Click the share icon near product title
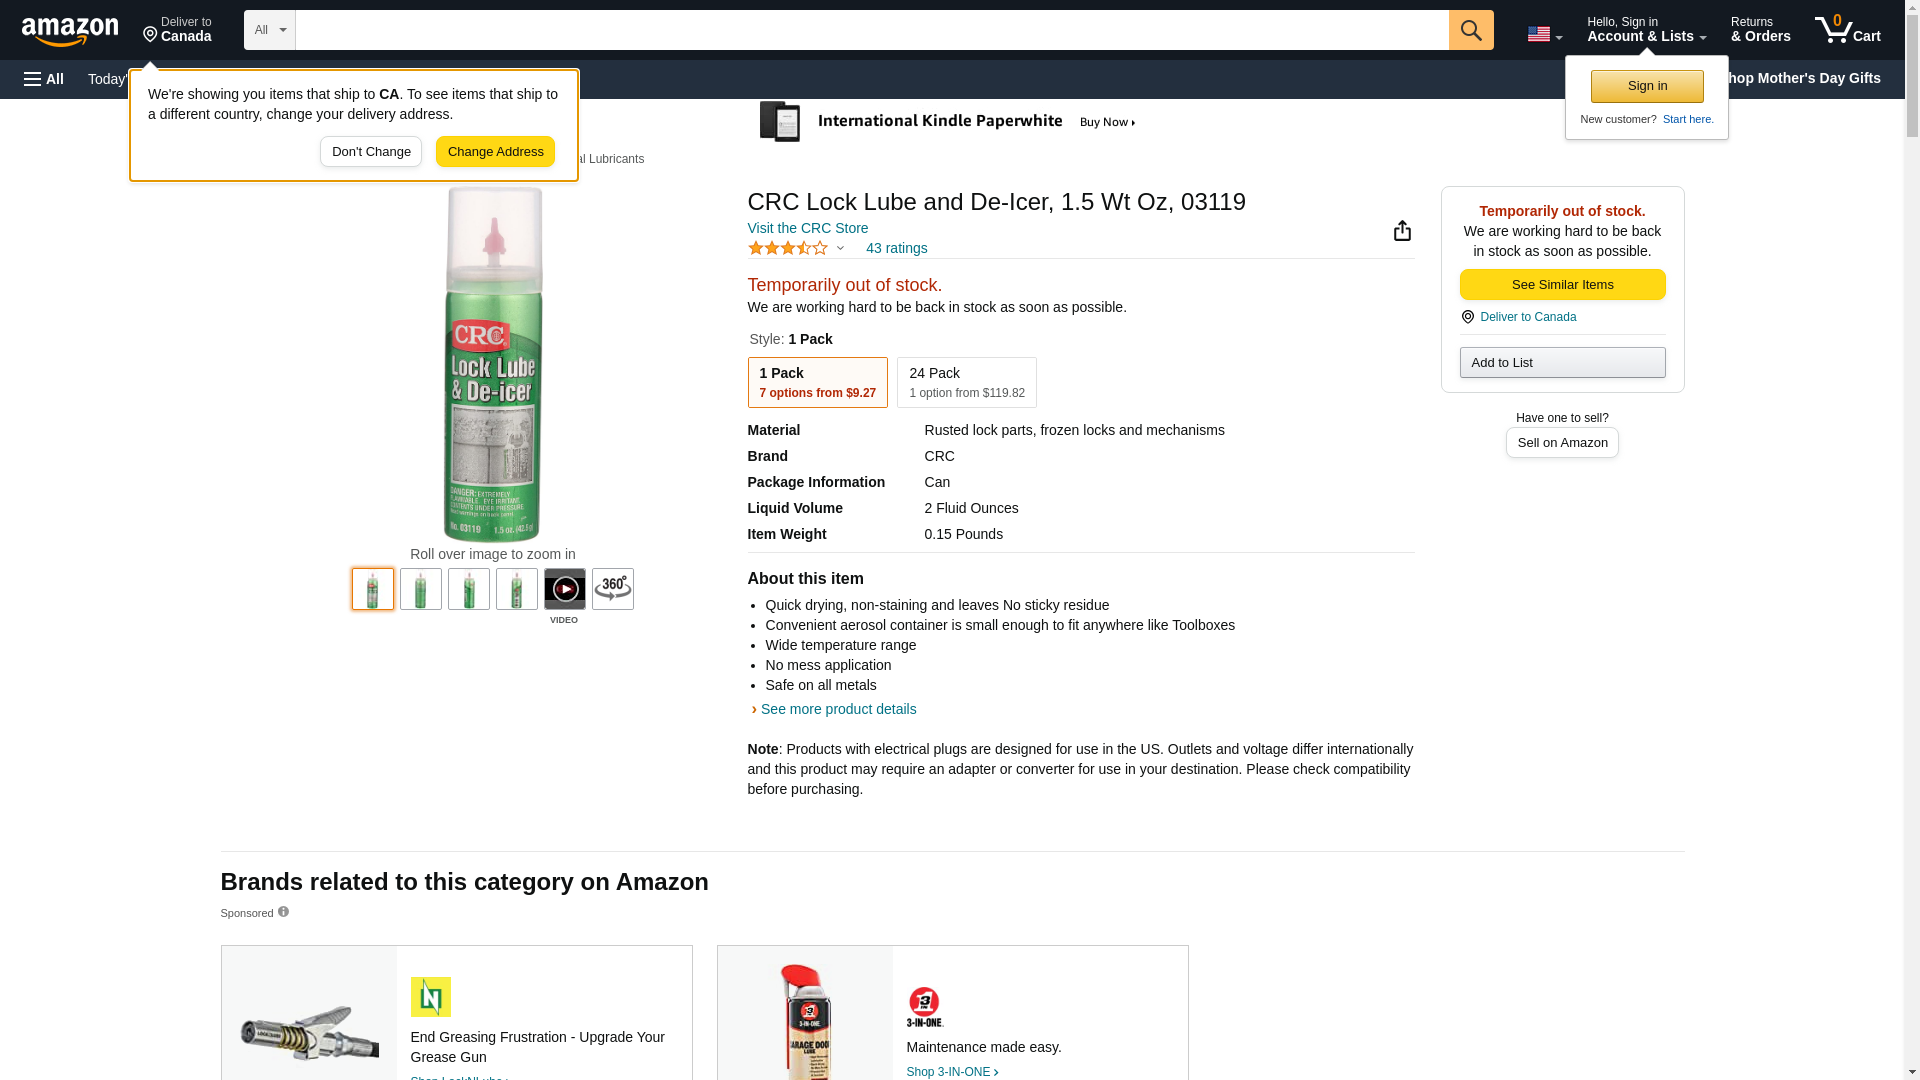 [x=1402, y=231]
